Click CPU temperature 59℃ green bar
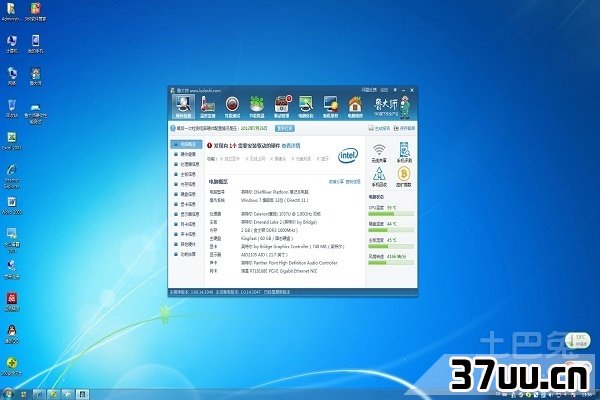Viewport: 600px width, 400px height. (x=391, y=214)
